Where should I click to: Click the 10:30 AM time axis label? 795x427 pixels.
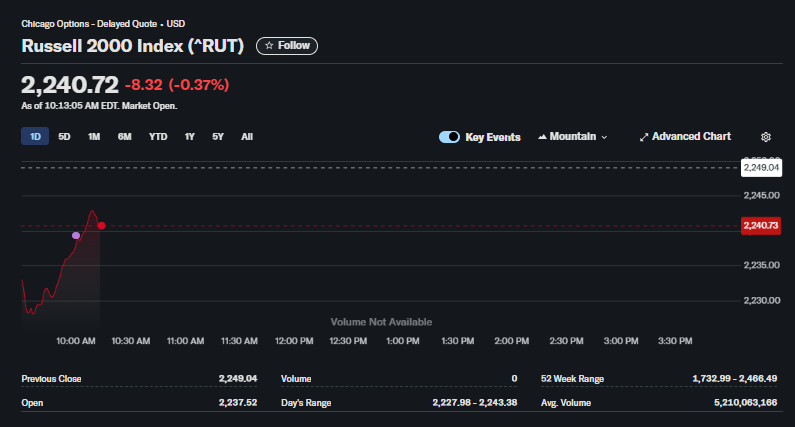[131, 341]
